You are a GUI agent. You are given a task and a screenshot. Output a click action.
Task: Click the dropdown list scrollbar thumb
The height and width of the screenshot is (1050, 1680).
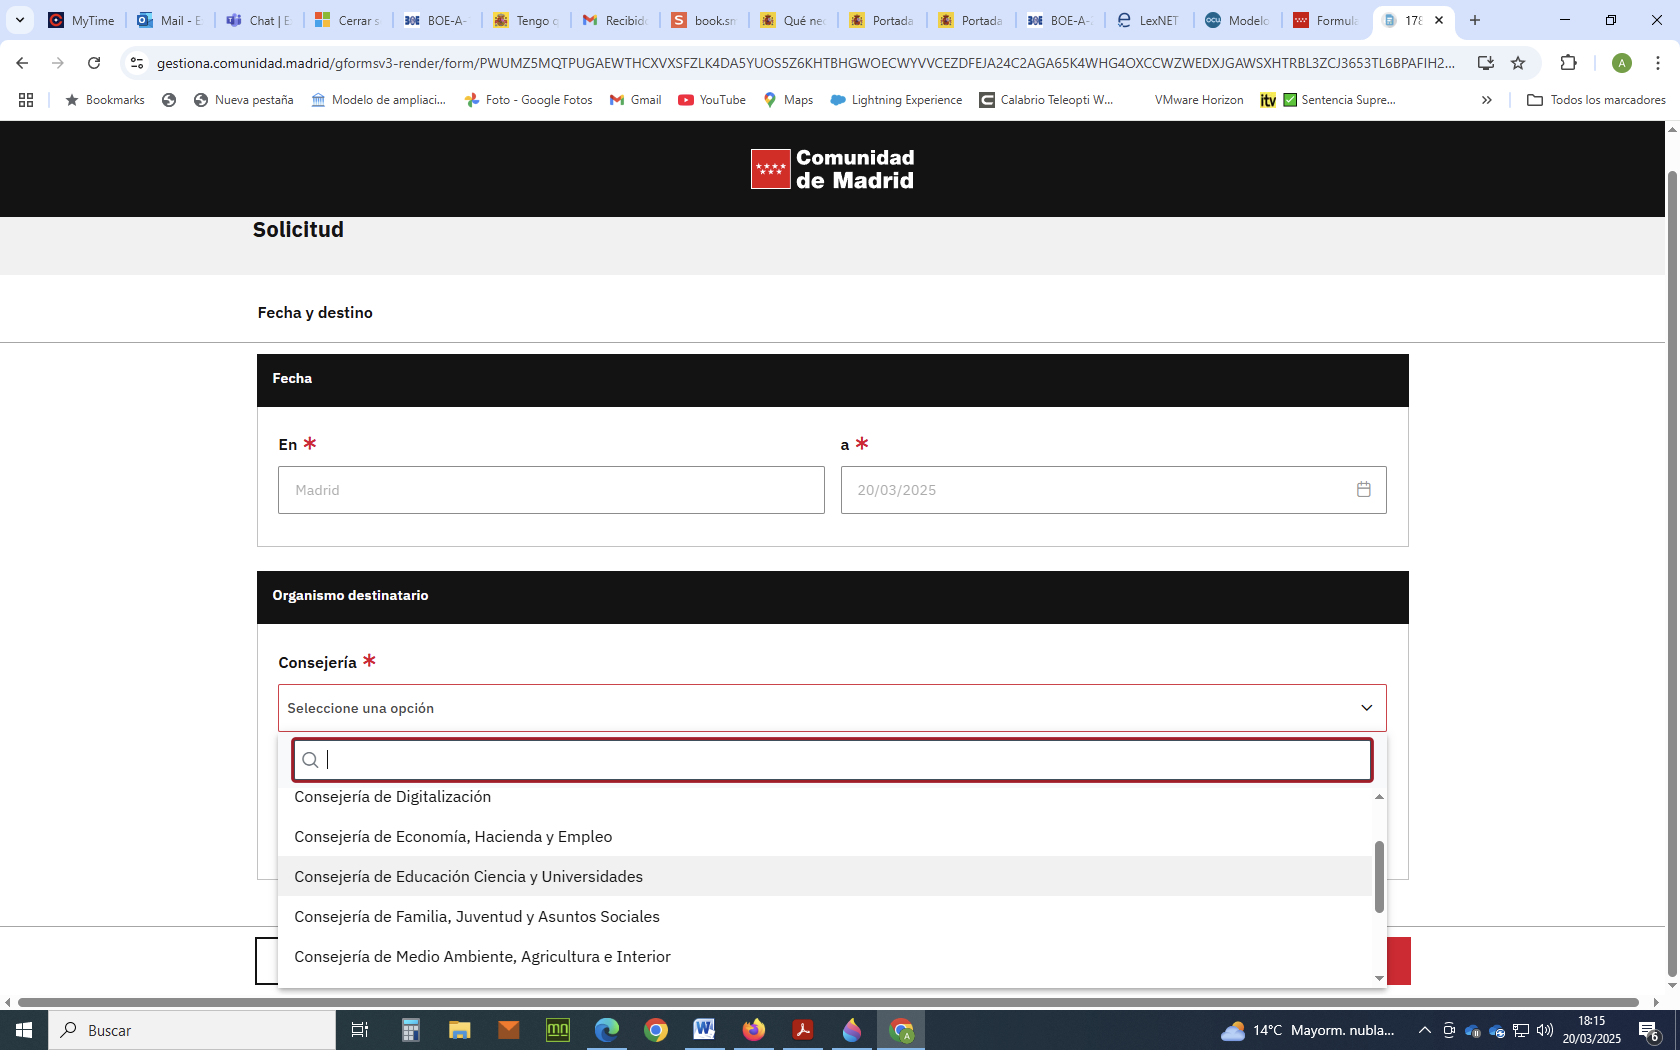point(1379,876)
